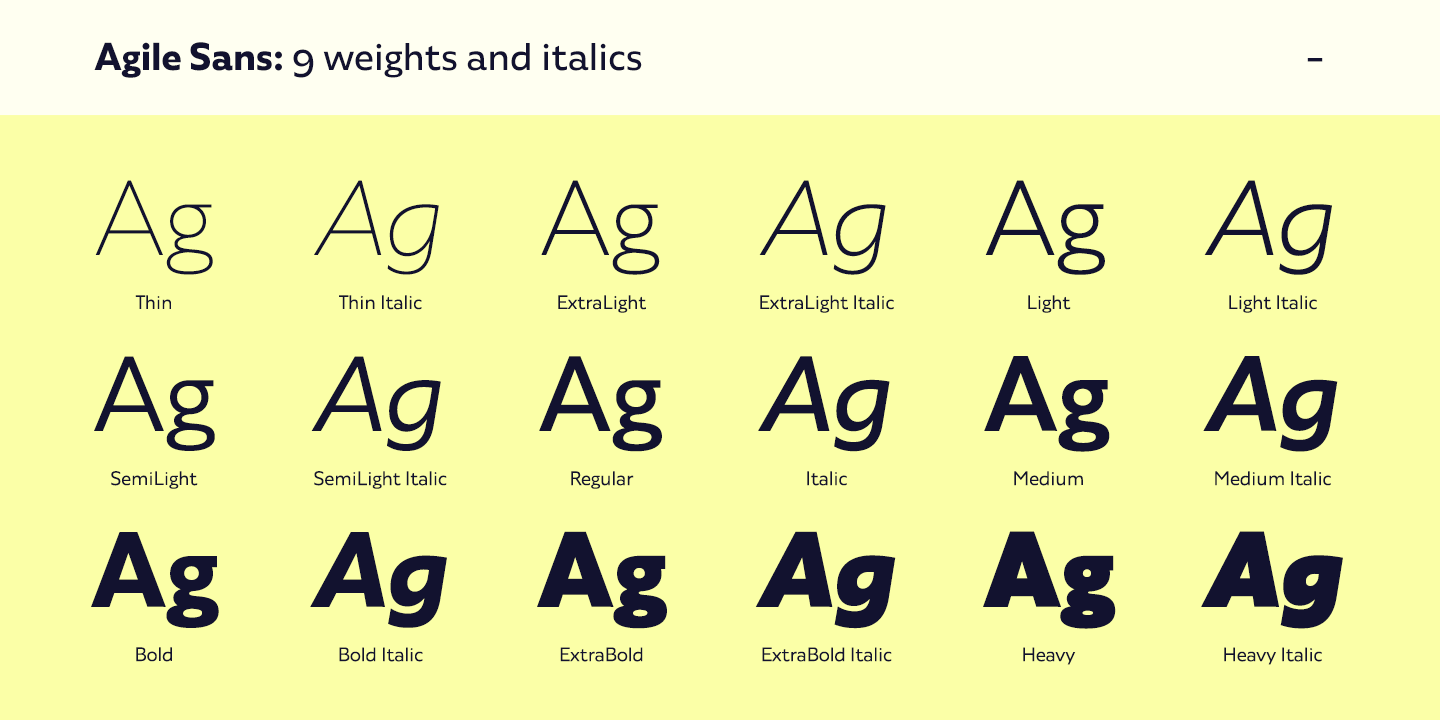This screenshot has height=720, width=1440.
Task: Click the ExtraBold label text
Action: click(601, 655)
